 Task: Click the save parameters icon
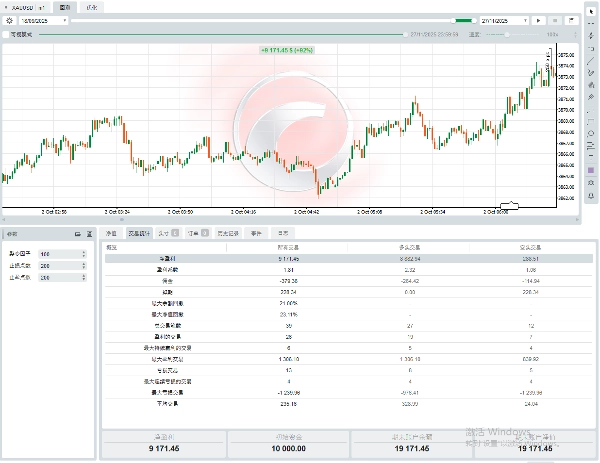(91, 233)
